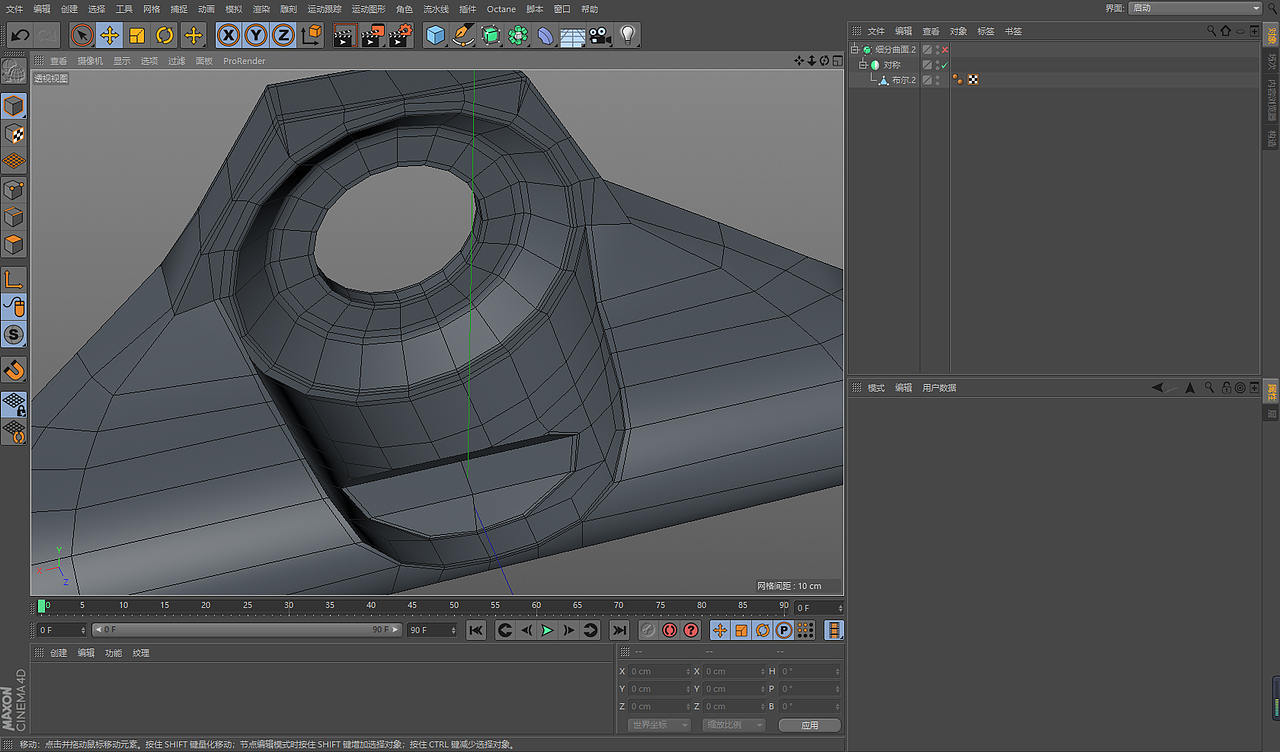Viewport: 1280px width, 752px height.
Task: Add a Cube using the cube toolbar icon
Action: (435, 35)
